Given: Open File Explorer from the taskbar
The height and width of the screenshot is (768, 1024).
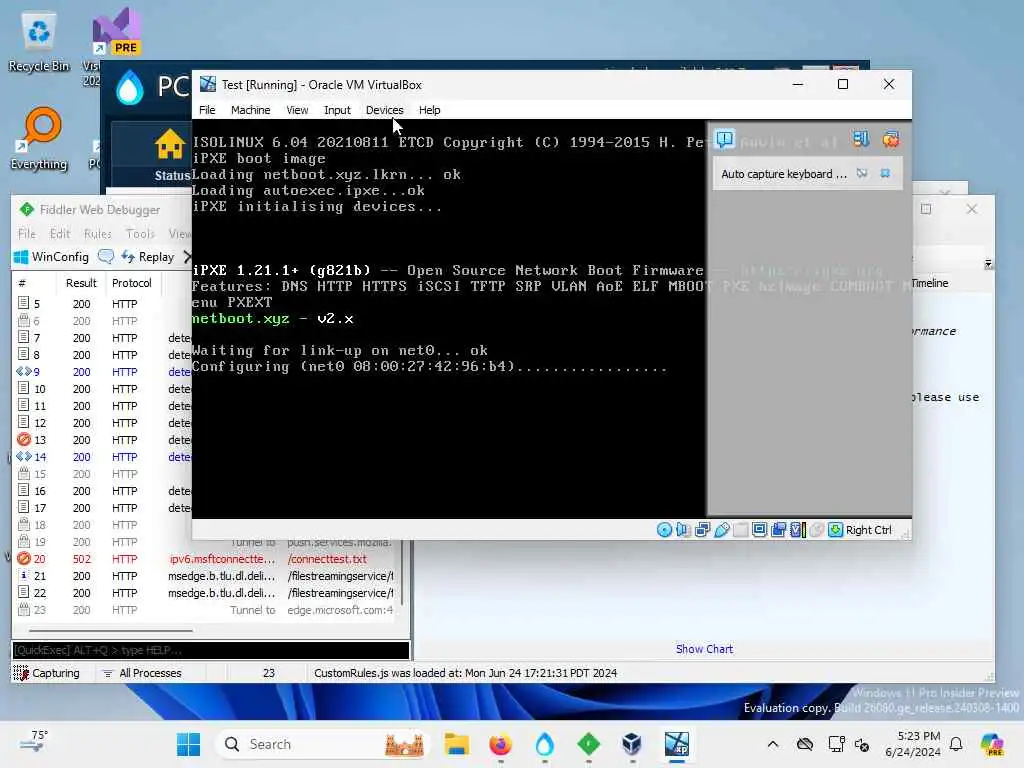Looking at the screenshot, I should (456, 744).
